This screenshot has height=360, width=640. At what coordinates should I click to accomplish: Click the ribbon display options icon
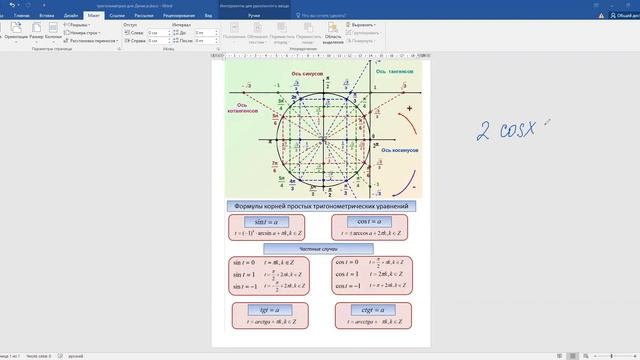coord(596,5)
